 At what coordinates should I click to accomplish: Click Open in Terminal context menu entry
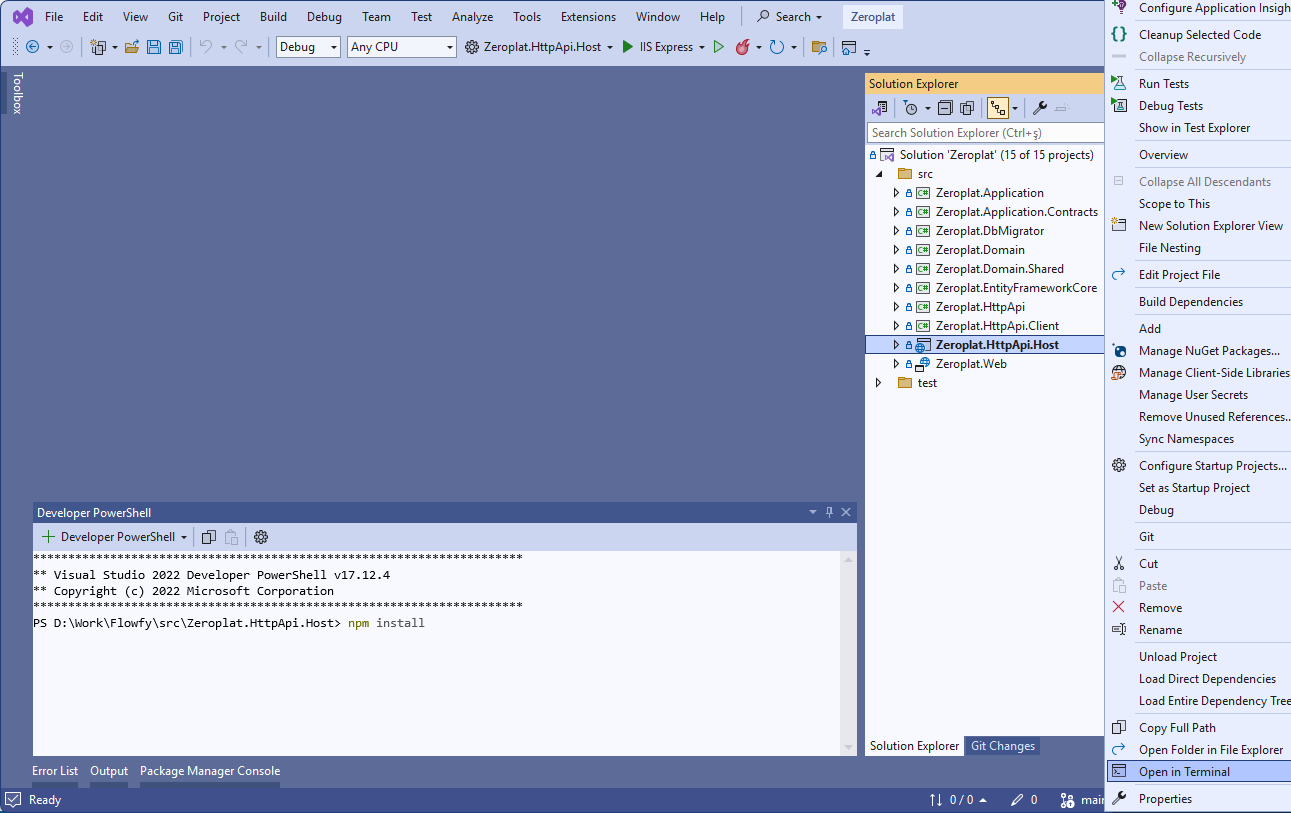[1184, 772]
